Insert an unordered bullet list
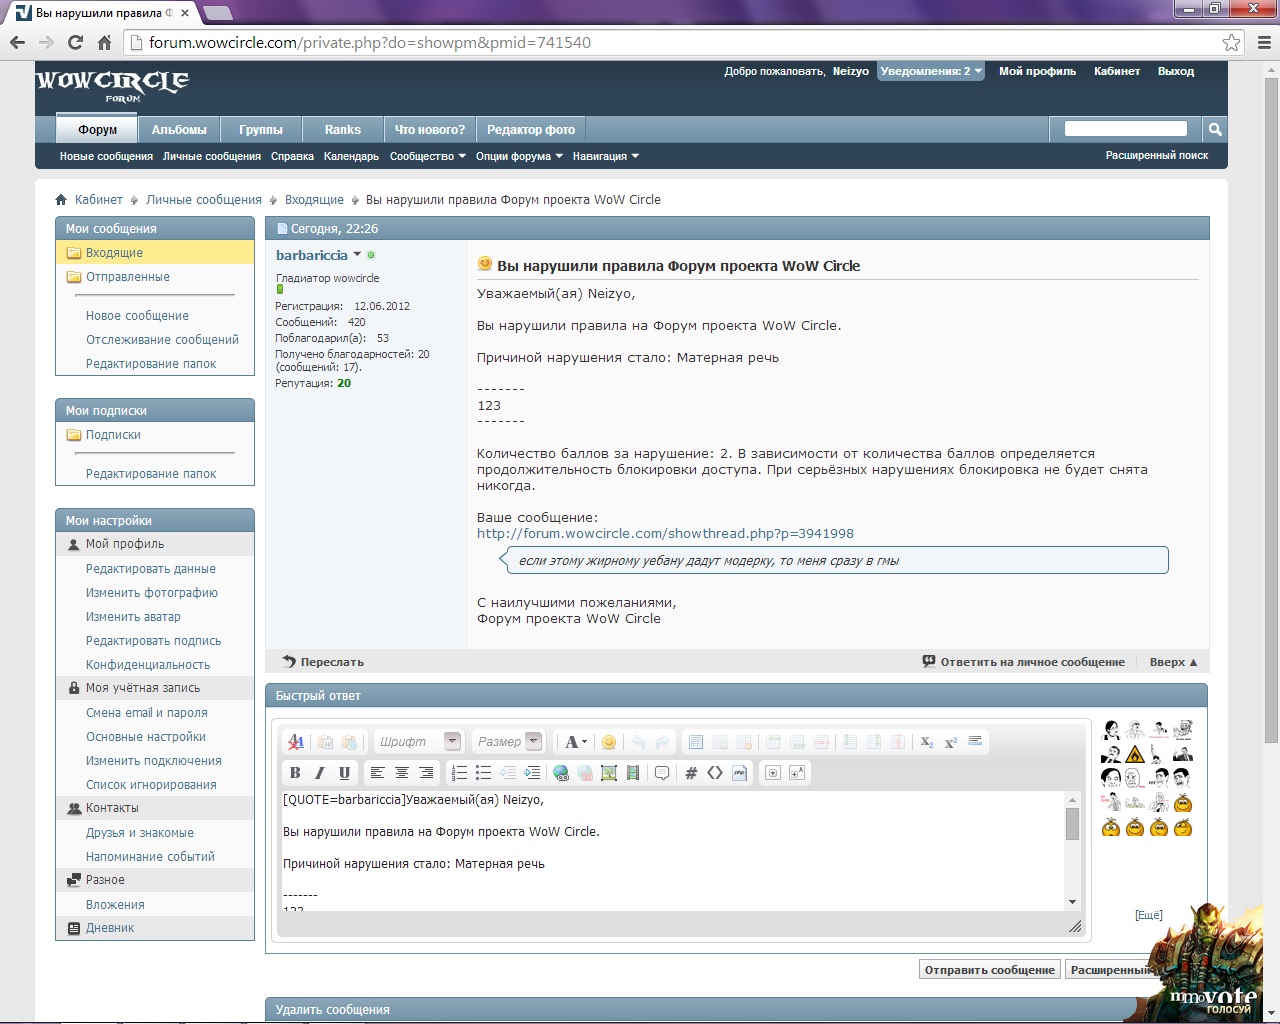The image size is (1280, 1024). pyautogui.click(x=484, y=773)
